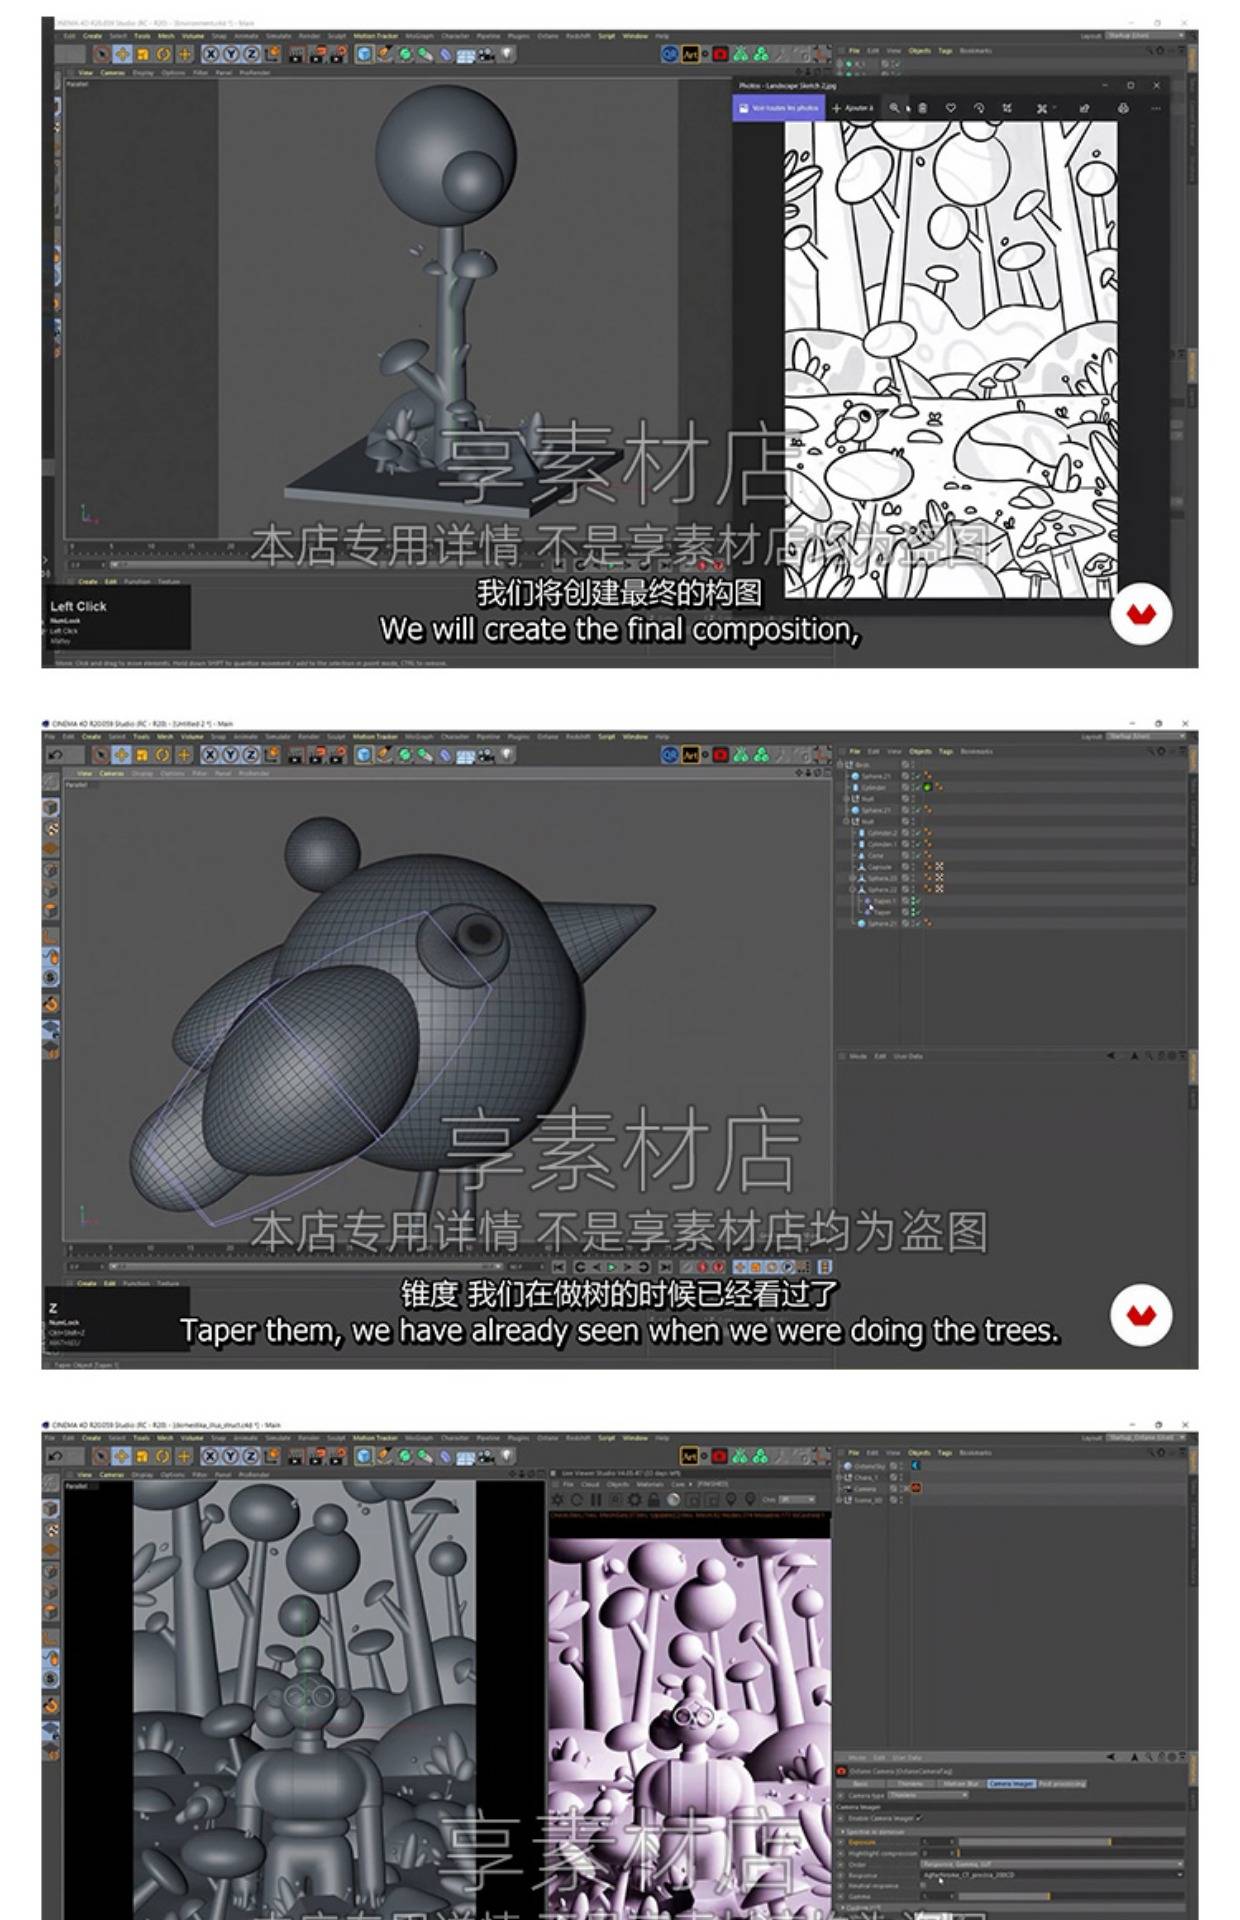
Task: Click the orange Art icon in bird window
Action: click(x=690, y=754)
